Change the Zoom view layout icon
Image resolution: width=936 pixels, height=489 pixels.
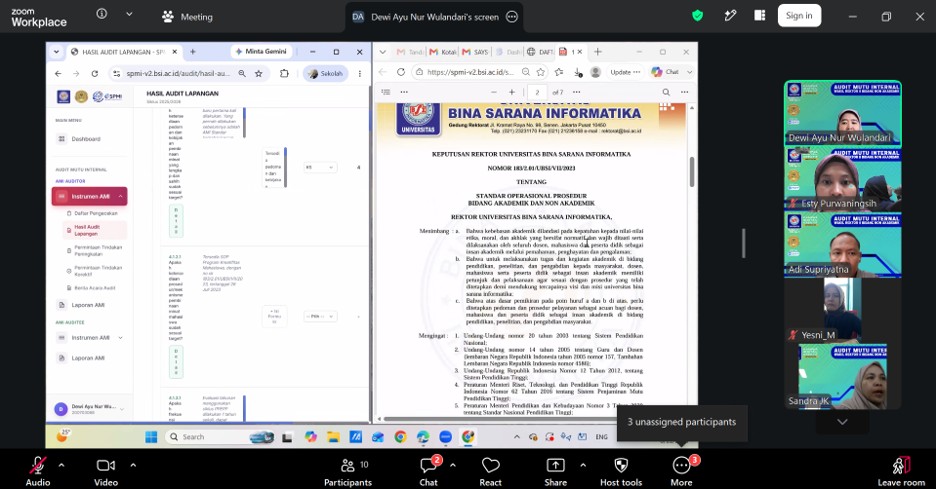759,16
